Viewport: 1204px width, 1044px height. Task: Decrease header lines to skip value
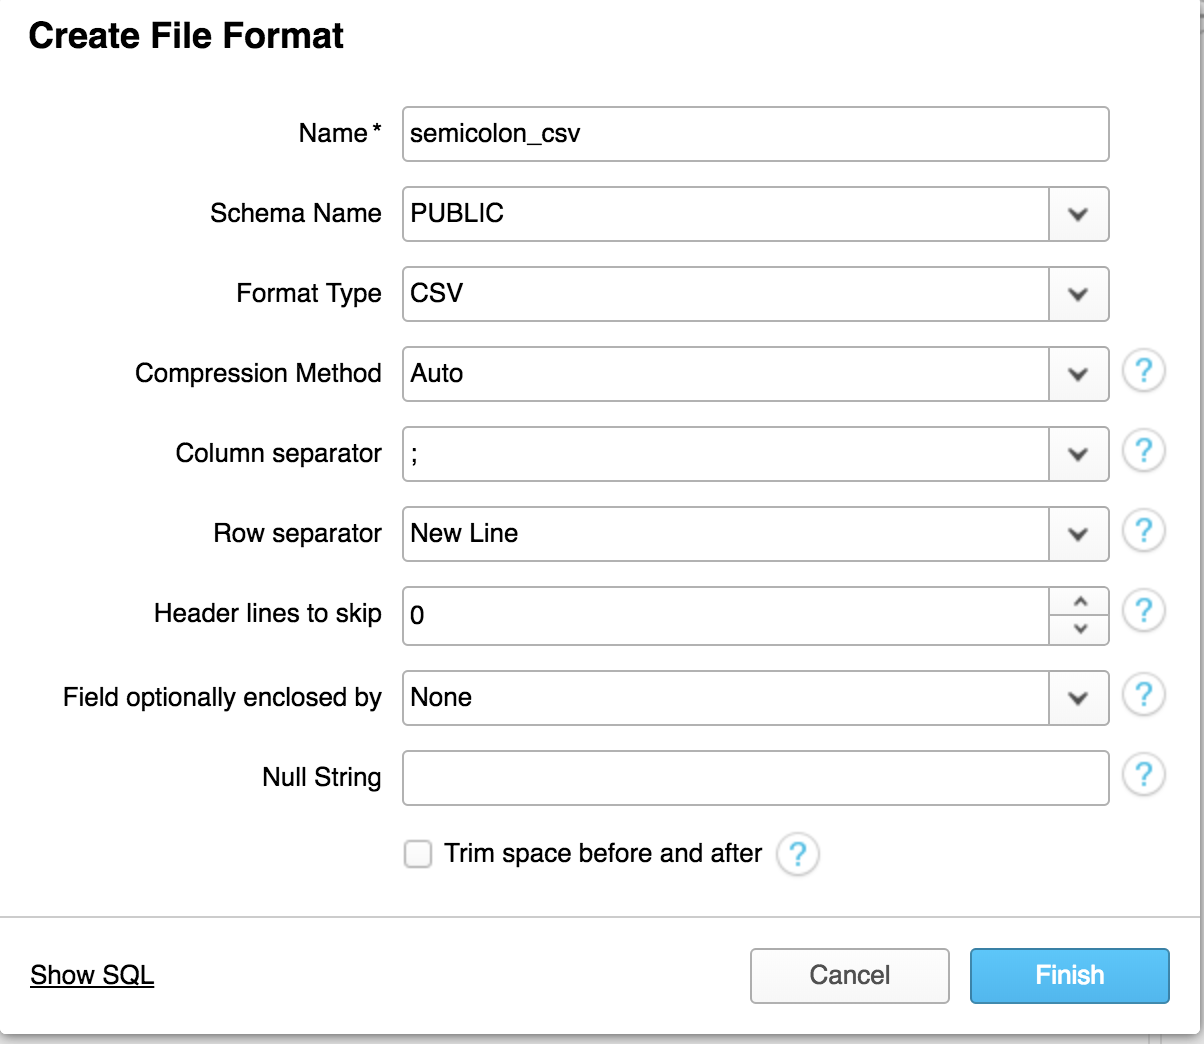click(x=1079, y=629)
